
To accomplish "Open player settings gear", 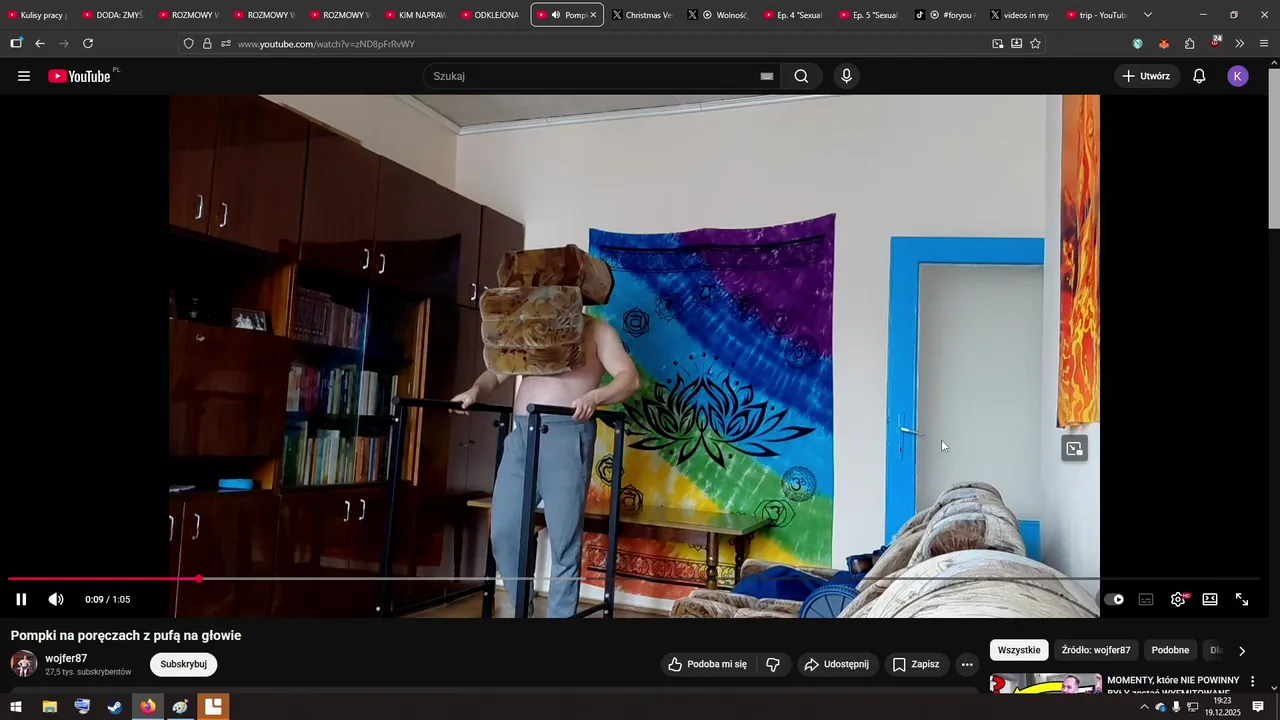I will (1178, 599).
